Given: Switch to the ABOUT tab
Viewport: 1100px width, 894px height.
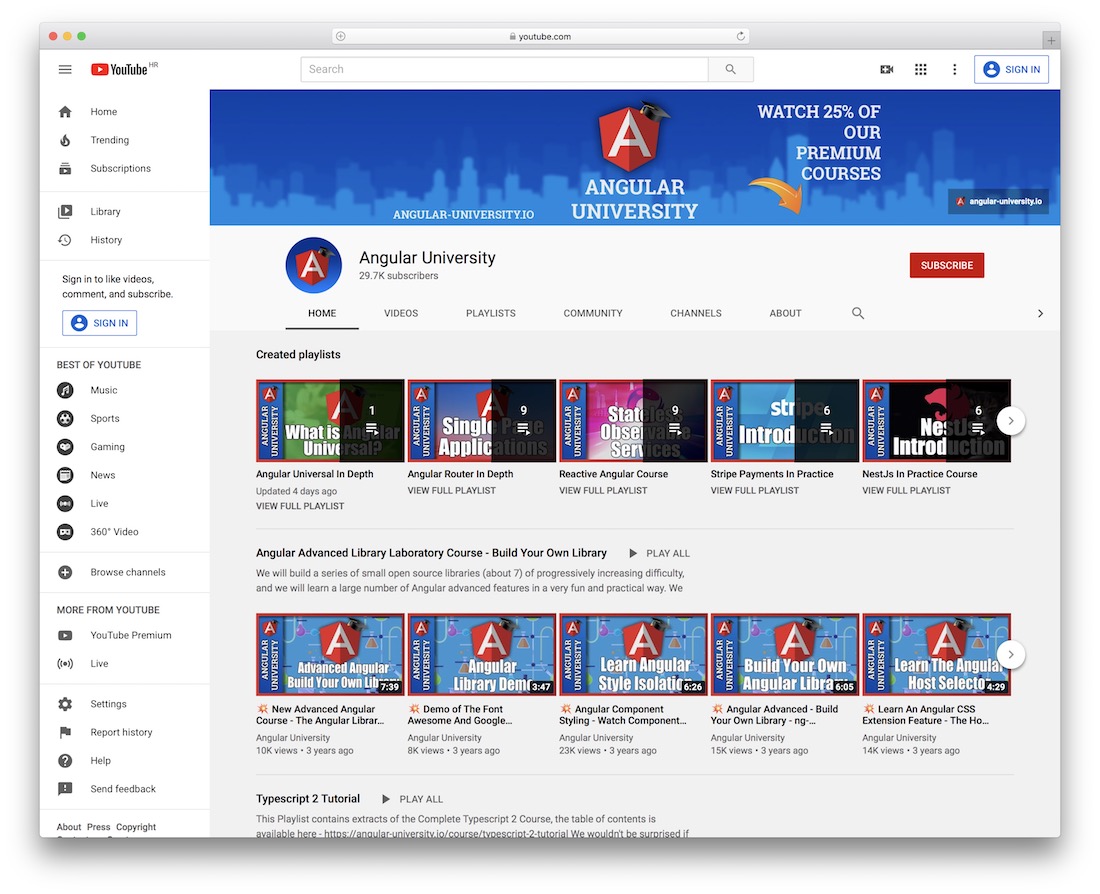Looking at the screenshot, I should pyautogui.click(x=785, y=313).
